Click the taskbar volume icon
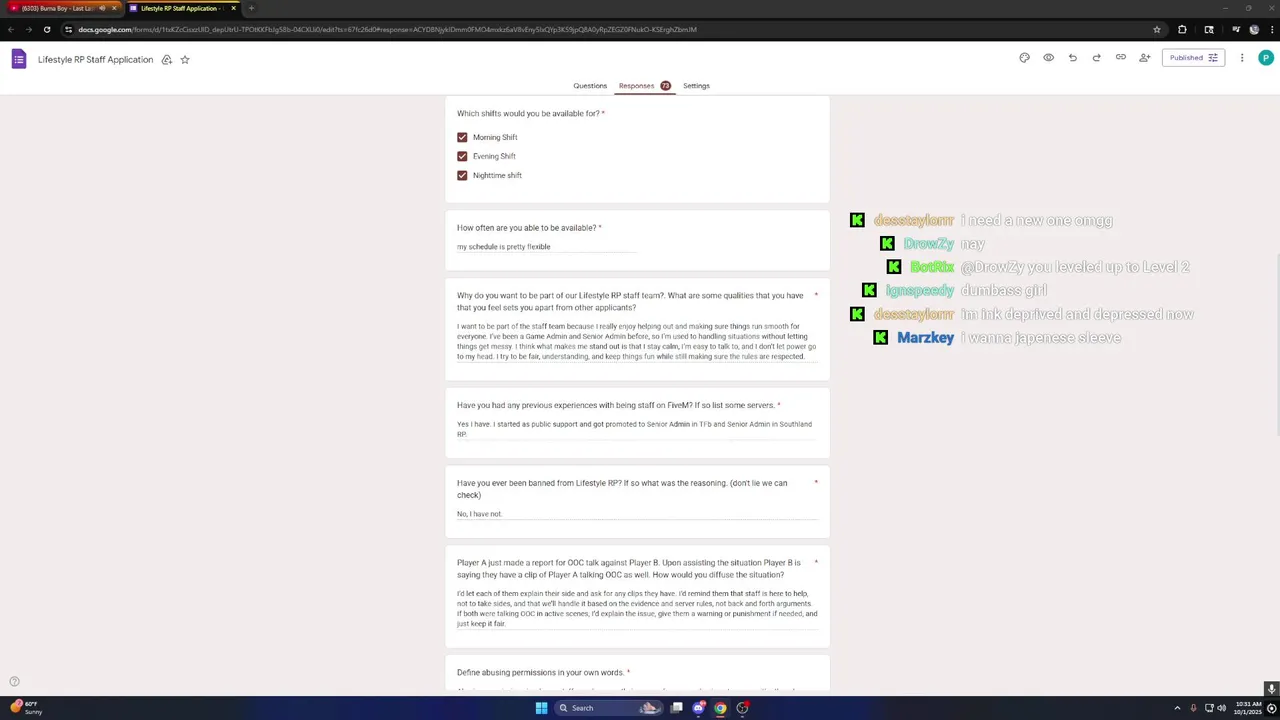The height and width of the screenshot is (720, 1280). pyautogui.click(x=1221, y=708)
